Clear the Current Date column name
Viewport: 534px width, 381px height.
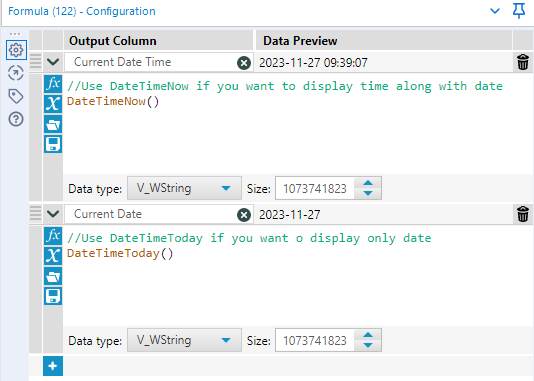click(x=244, y=215)
